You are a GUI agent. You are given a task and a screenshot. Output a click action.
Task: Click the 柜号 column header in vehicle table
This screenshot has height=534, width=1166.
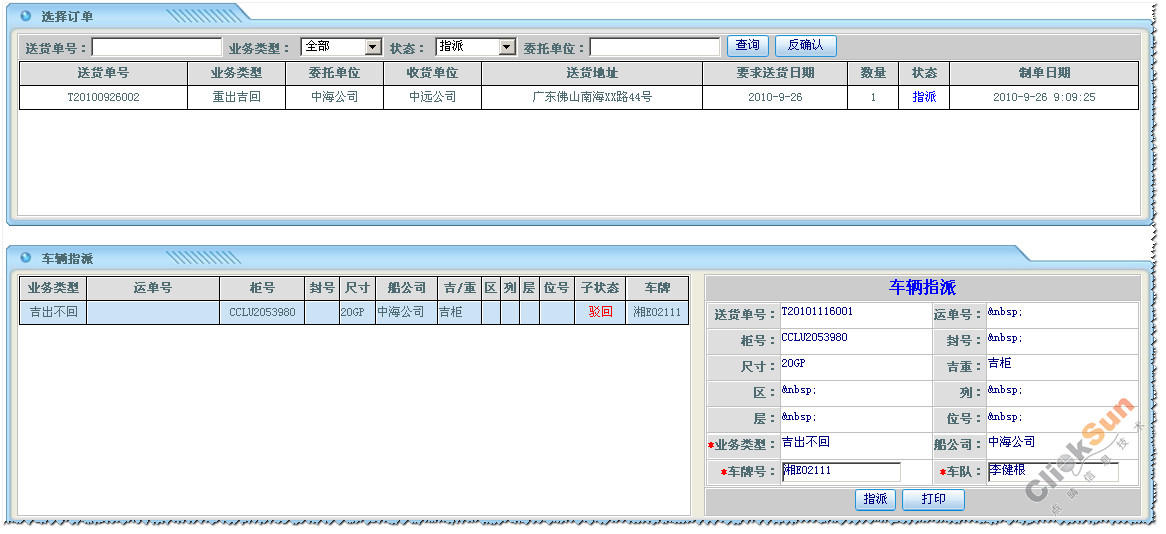click(262, 288)
